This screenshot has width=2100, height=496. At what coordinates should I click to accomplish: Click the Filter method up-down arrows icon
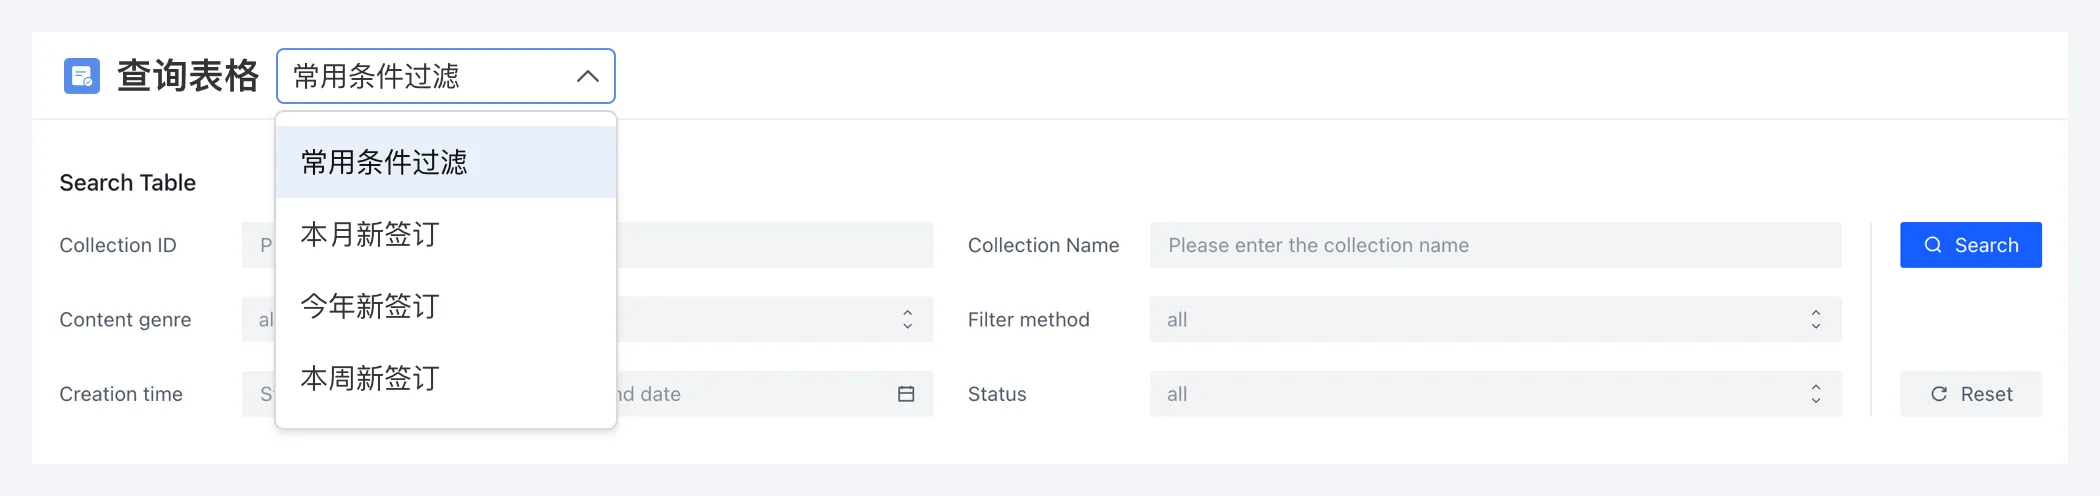click(1816, 320)
